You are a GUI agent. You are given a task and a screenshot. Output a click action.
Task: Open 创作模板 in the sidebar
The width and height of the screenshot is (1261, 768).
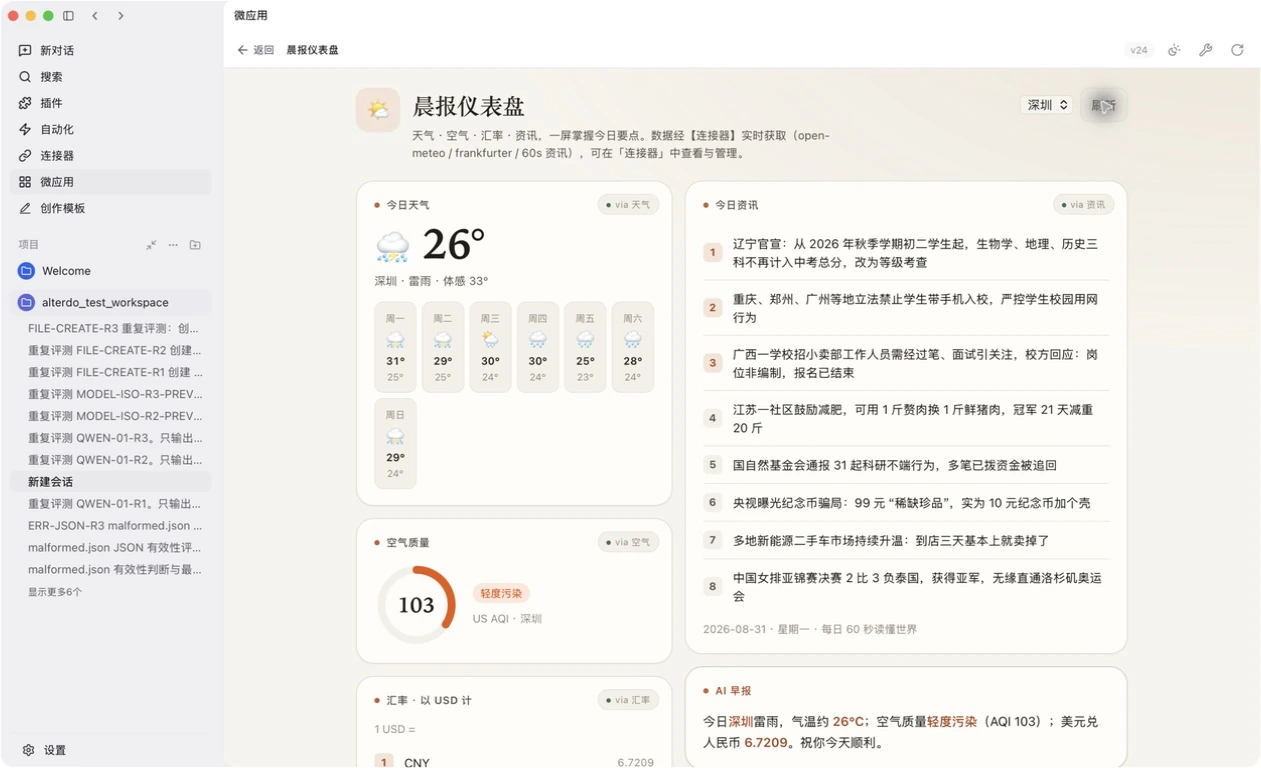(111, 208)
